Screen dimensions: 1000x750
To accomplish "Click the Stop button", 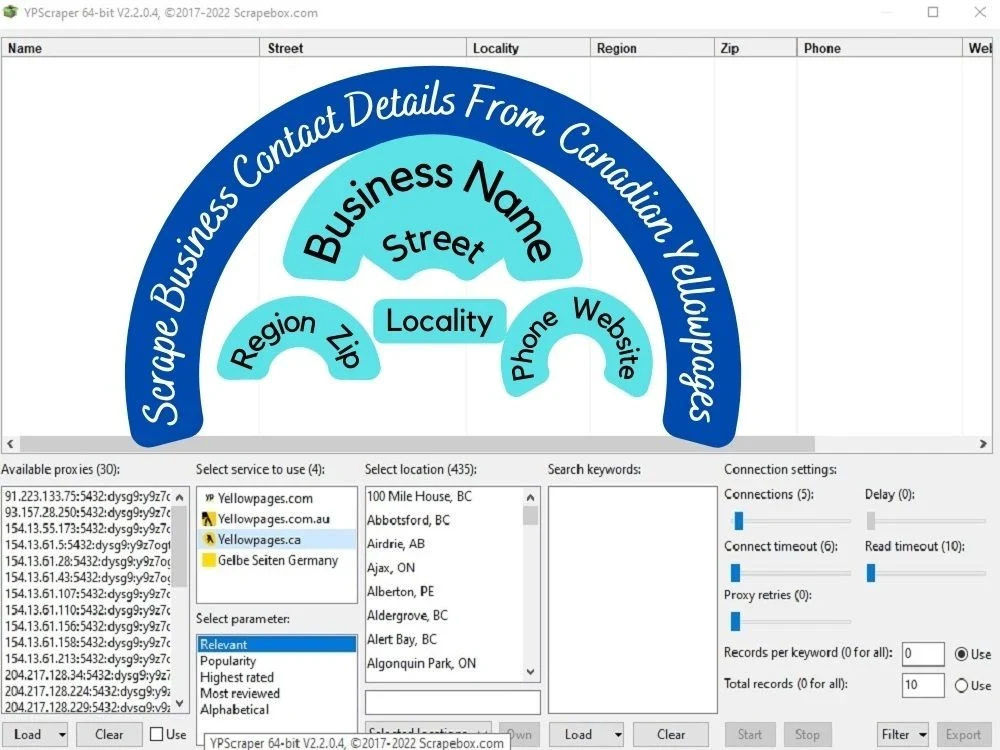I will pyautogui.click(x=807, y=735).
